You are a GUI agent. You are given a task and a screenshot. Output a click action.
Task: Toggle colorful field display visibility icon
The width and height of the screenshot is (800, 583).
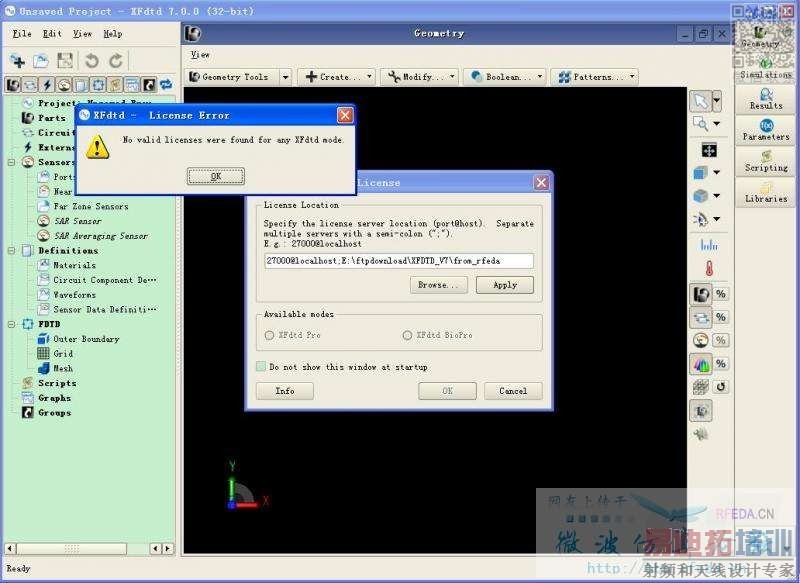702,364
